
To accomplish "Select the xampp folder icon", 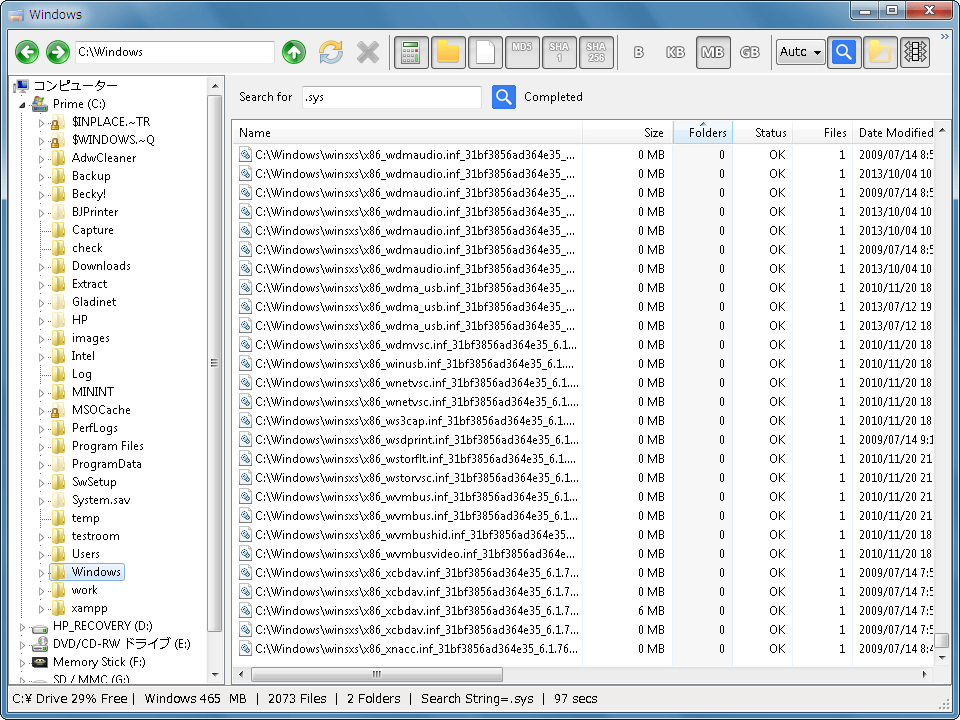I will click(x=59, y=608).
